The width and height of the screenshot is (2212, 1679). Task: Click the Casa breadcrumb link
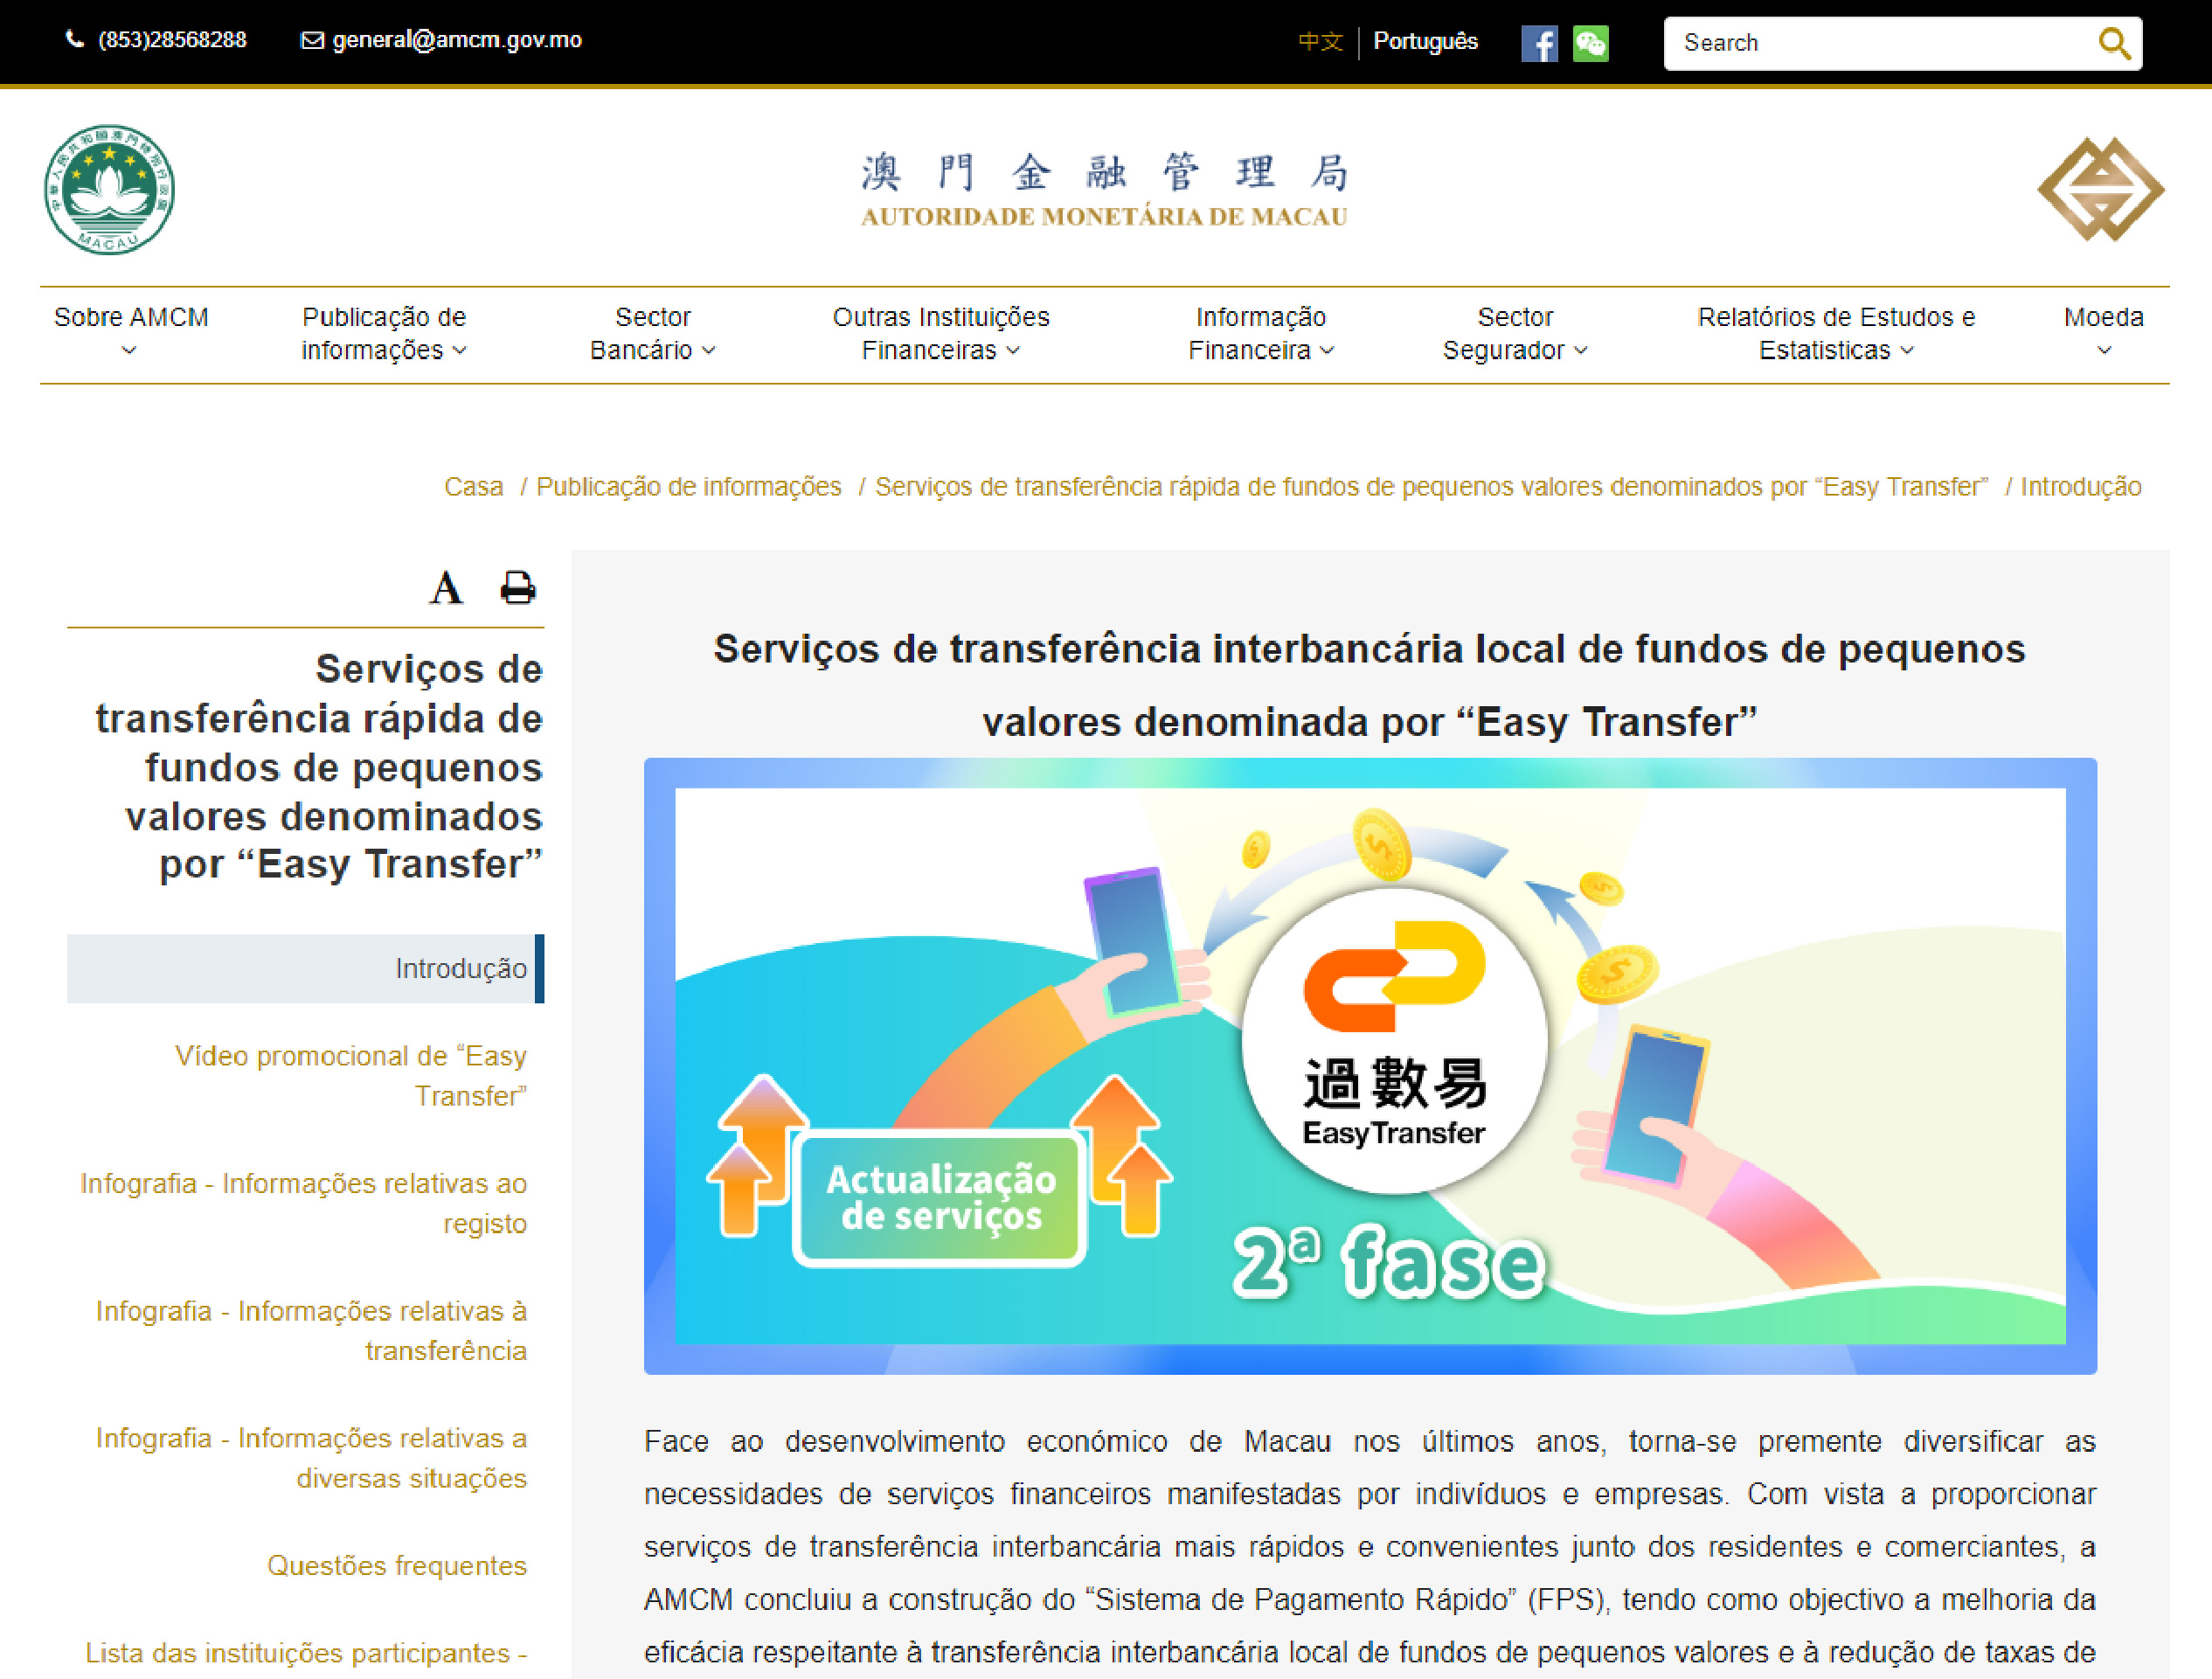pos(473,486)
